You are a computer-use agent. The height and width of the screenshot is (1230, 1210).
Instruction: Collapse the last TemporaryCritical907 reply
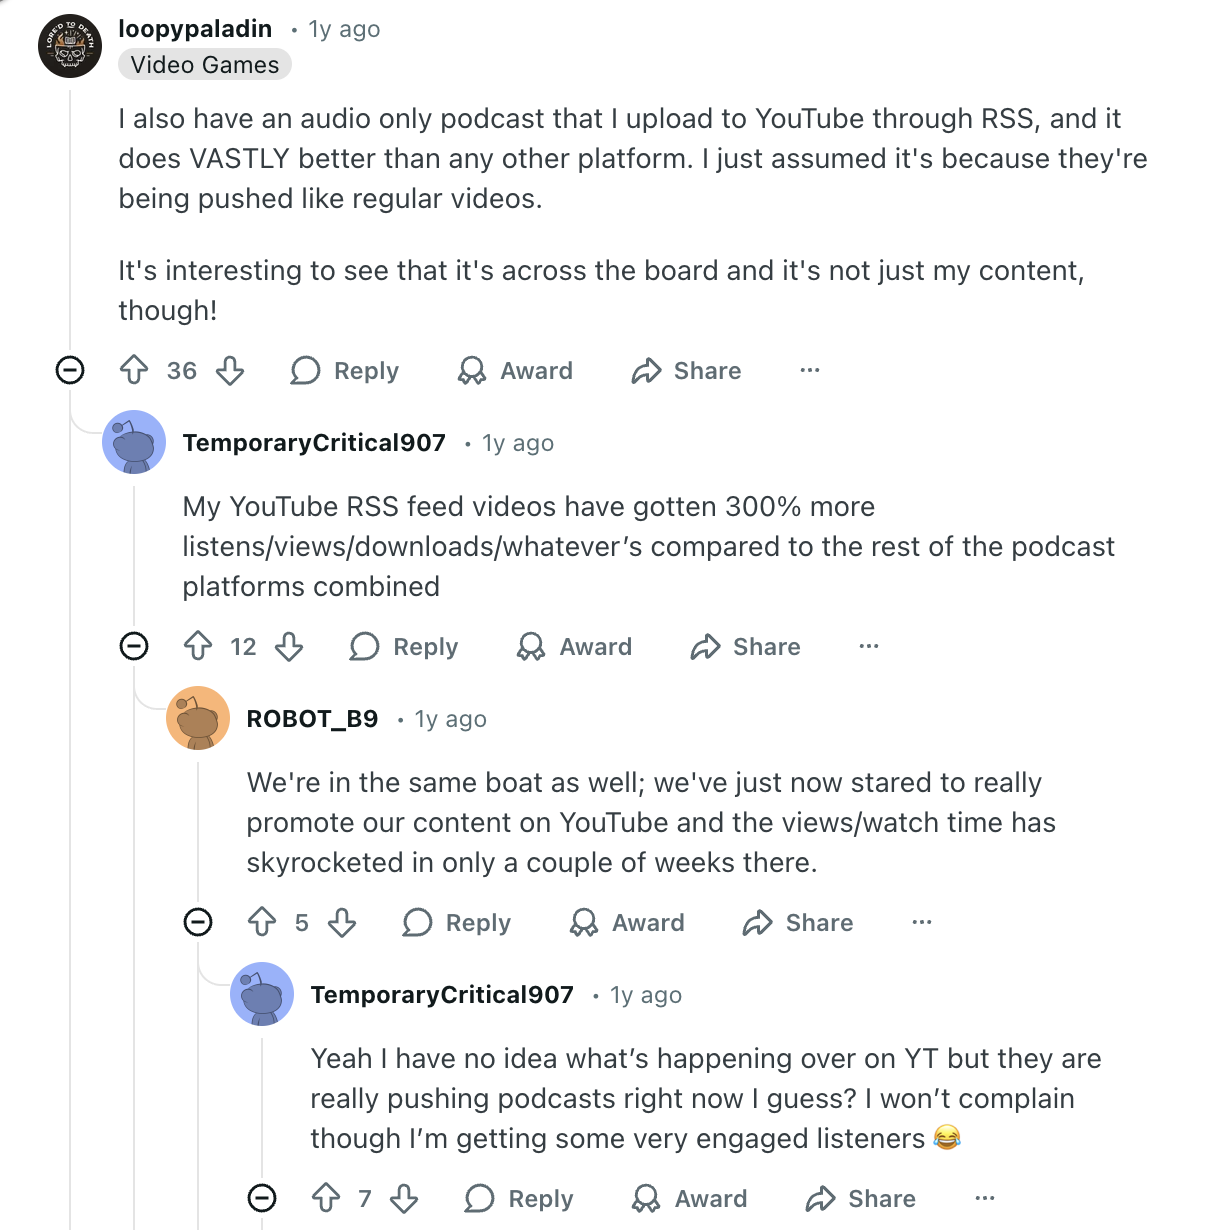point(262,1199)
